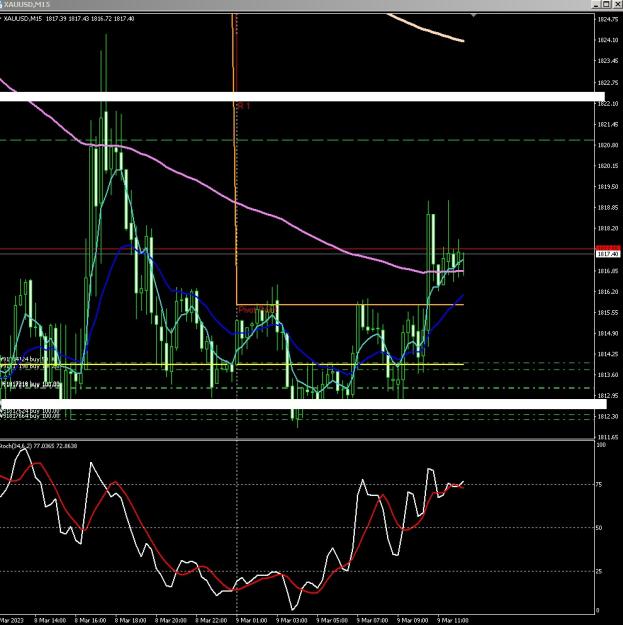This screenshot has height=625, width=623.
Task: Click price scale value 1818.20
Action: click(x=608, y=228)
